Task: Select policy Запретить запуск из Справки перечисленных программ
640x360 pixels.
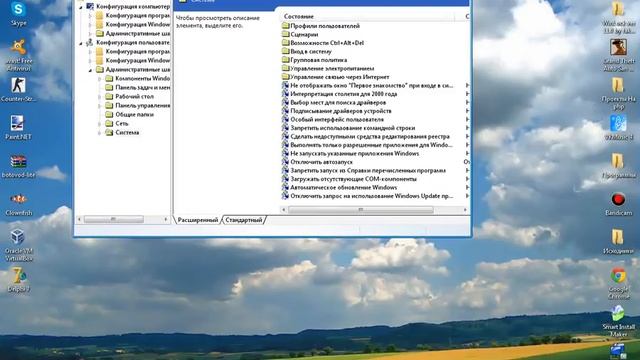Action: coord(364,171)
